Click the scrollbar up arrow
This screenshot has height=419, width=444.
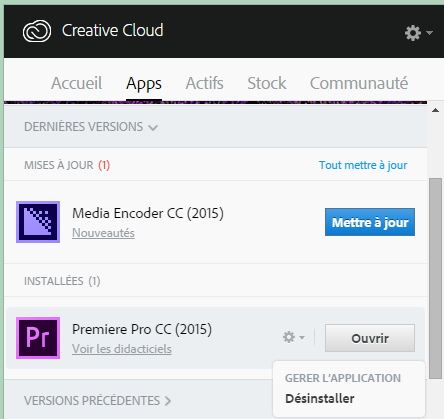point(435,110)
